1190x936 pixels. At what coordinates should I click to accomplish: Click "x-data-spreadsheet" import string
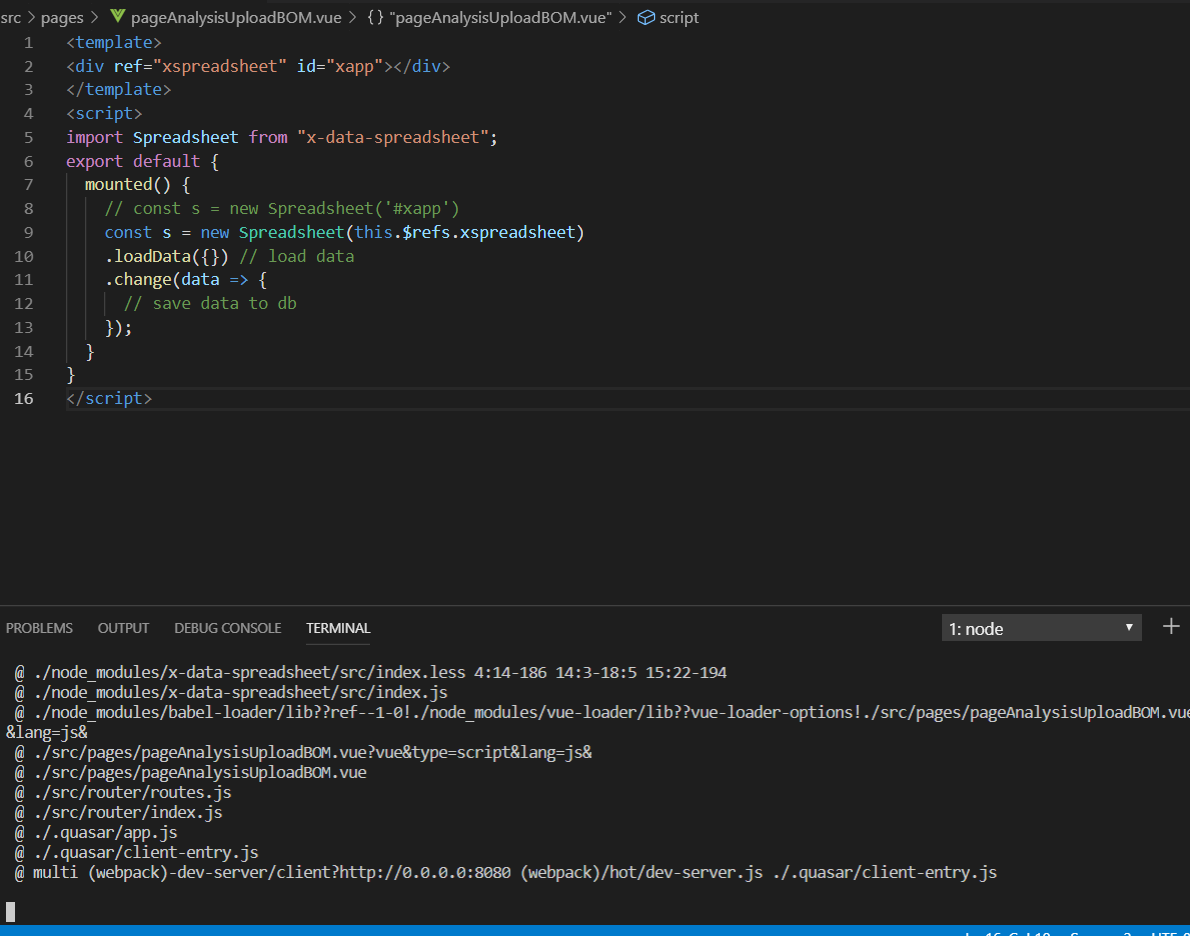coord(392,137)
